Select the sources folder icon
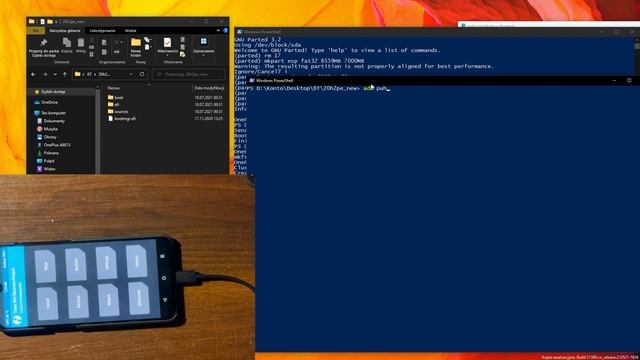This screenshot has width=640, height=360. click(111, 111)
